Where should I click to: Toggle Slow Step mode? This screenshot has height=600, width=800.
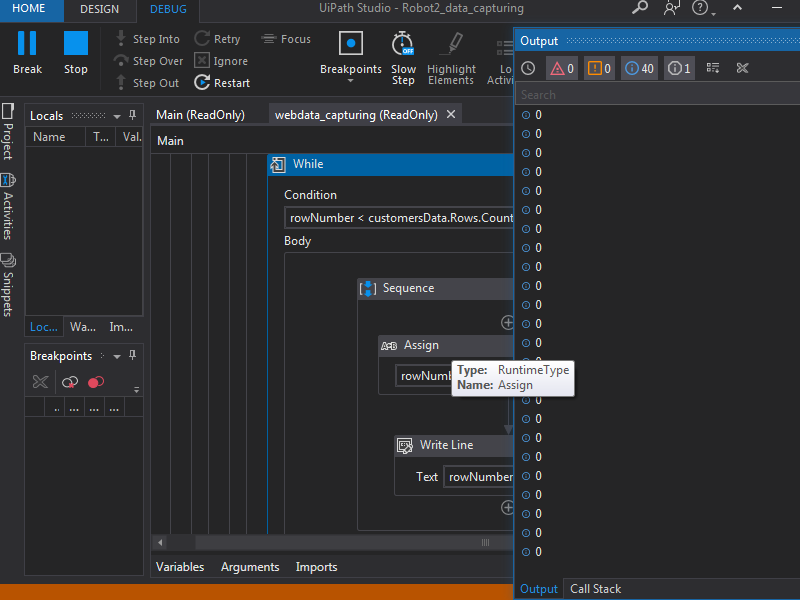[403, 58]
